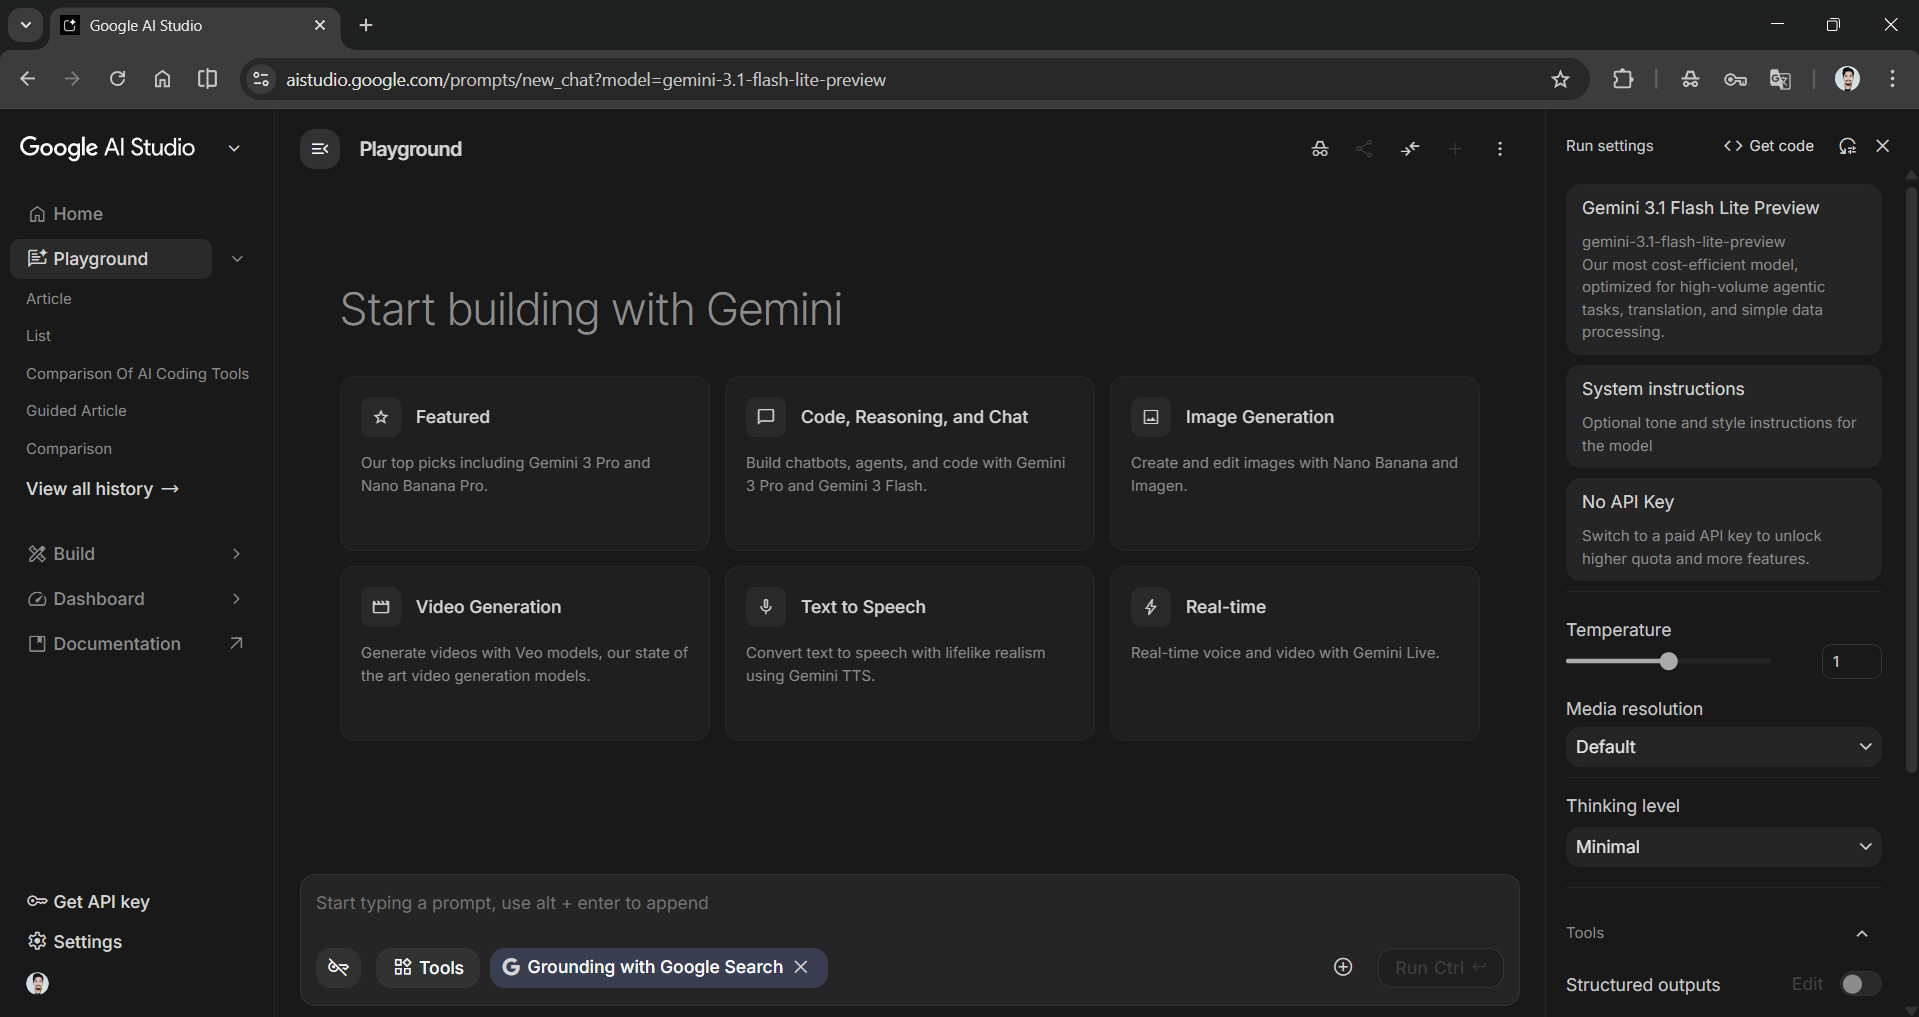
Task: Open the Google AI Studio logo dropdown chevron
Action: (234, 148)
